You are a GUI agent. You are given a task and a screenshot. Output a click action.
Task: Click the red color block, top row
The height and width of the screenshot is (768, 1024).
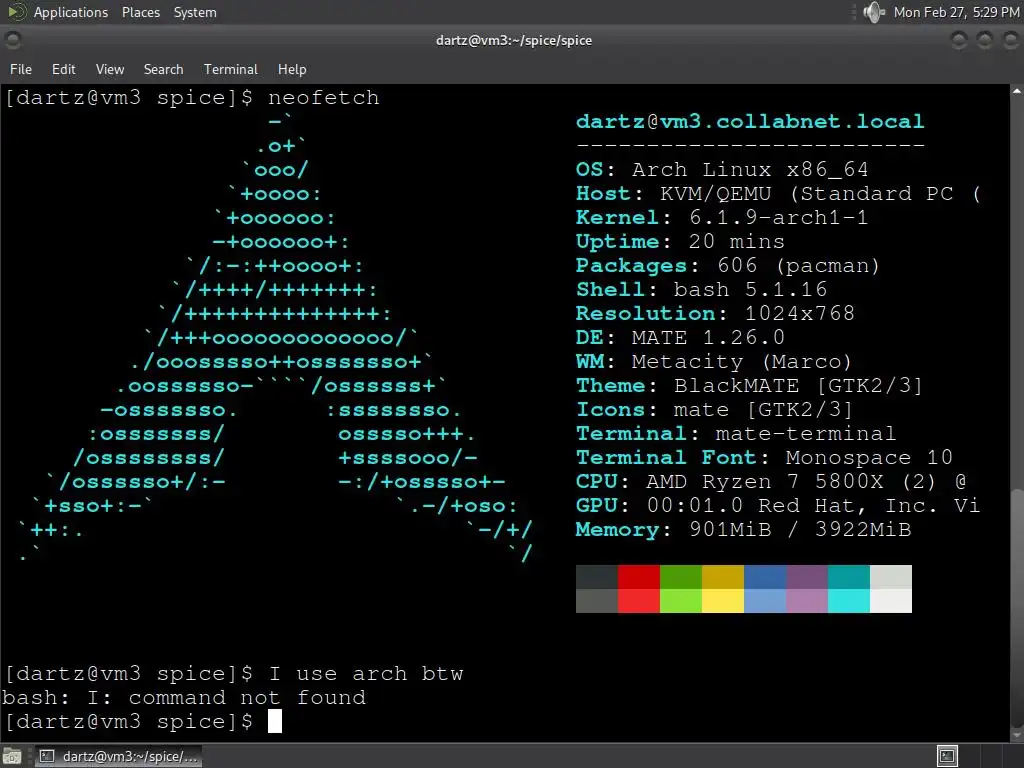click(639, 577)
